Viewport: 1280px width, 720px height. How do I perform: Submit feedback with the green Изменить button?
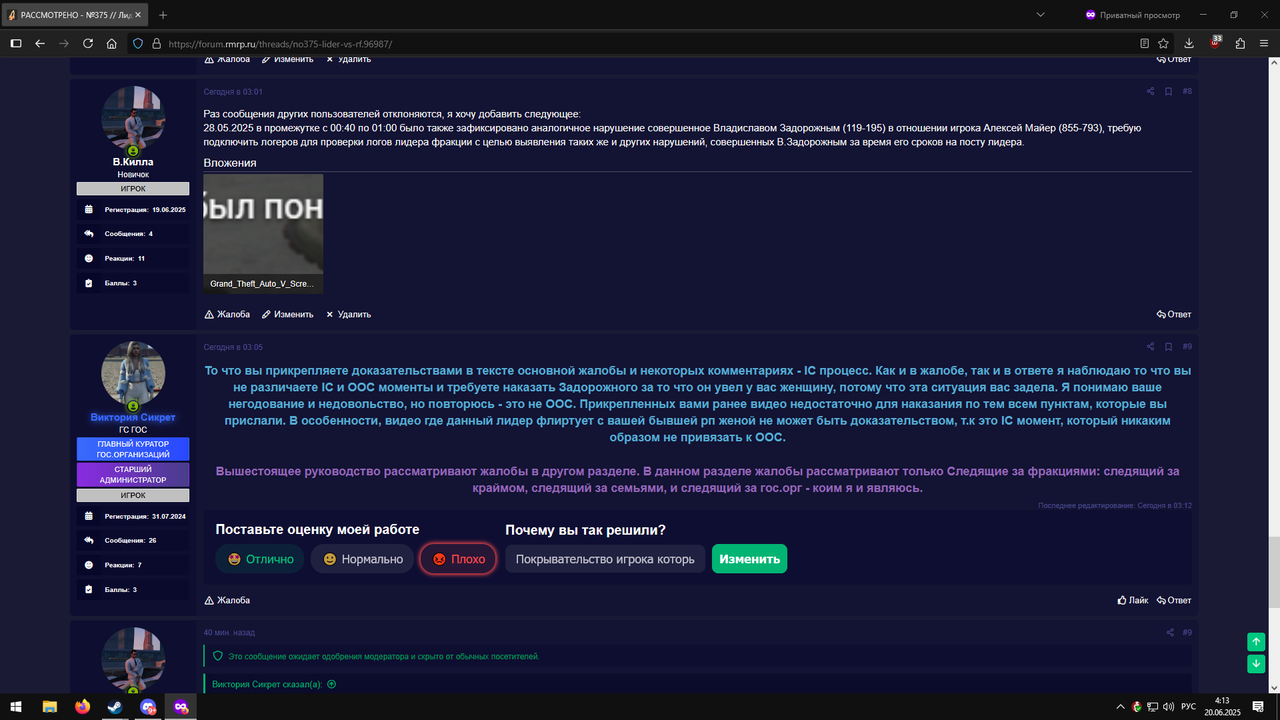[x=748, y=558]
